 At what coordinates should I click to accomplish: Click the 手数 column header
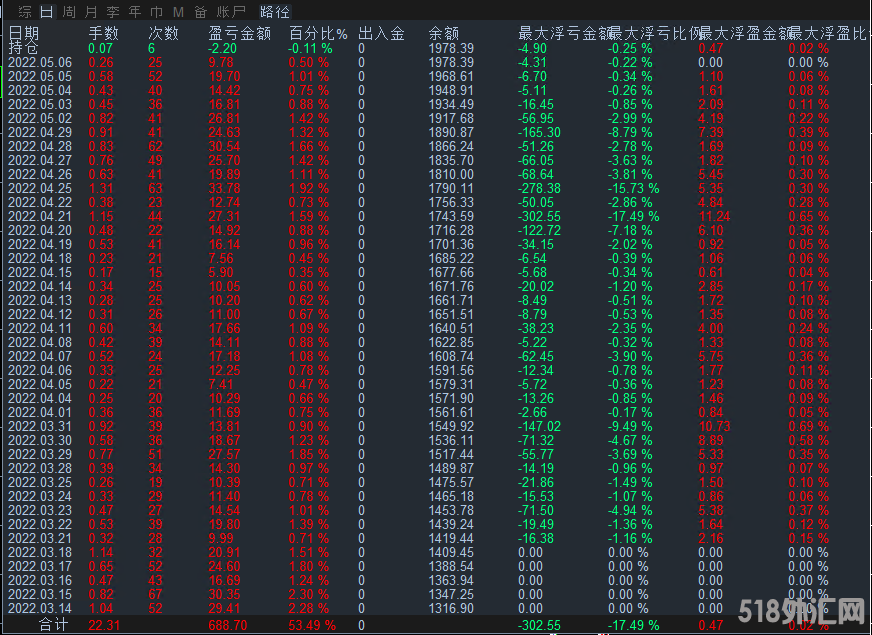[x=103, y=34]
